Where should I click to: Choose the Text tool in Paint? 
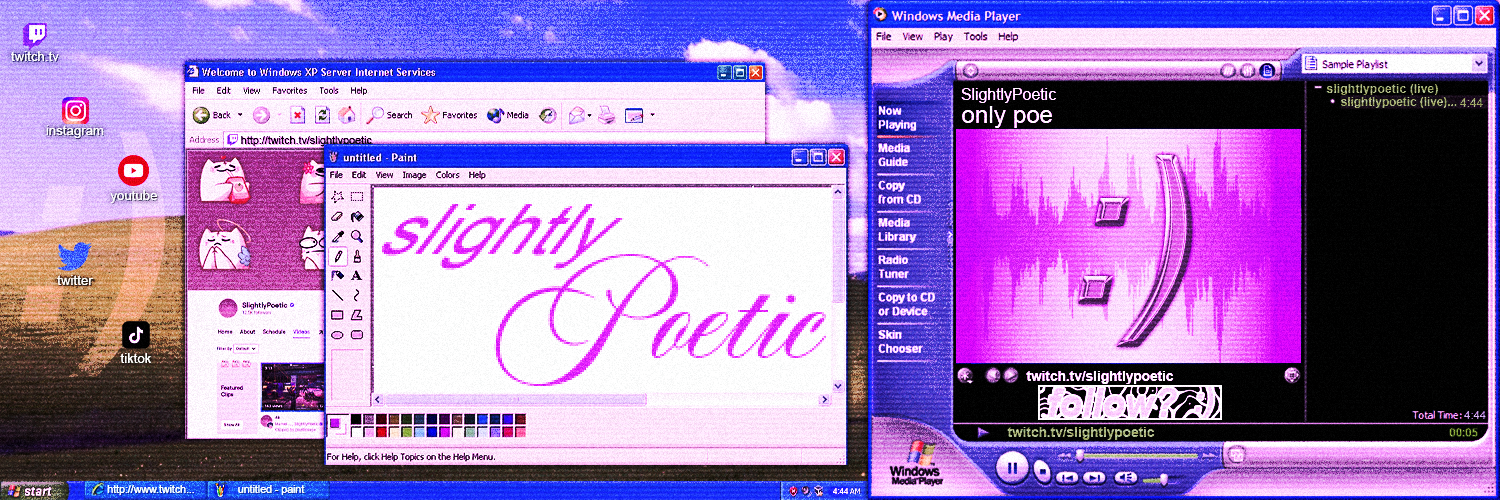pyautogui.click(x=357, y=275)
